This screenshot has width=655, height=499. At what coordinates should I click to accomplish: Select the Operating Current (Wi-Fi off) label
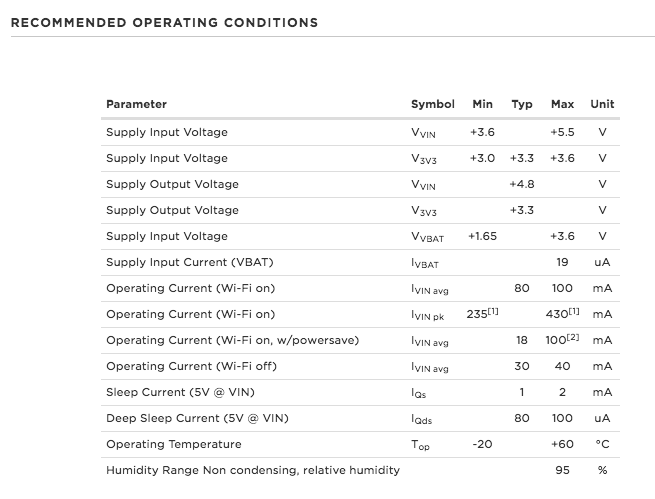coord(191,366)
